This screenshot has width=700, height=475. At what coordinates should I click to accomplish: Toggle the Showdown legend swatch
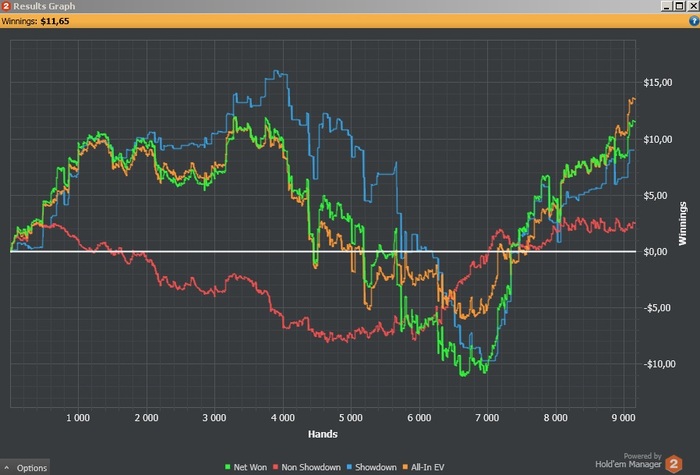coord(349,467)
